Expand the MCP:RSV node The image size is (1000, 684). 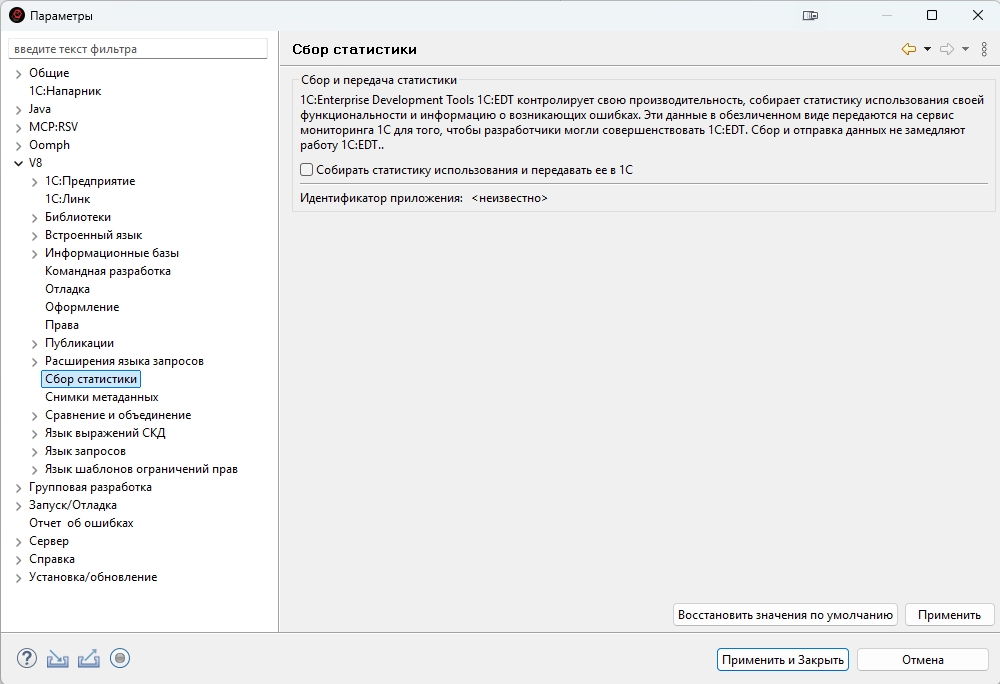point(18,127)
